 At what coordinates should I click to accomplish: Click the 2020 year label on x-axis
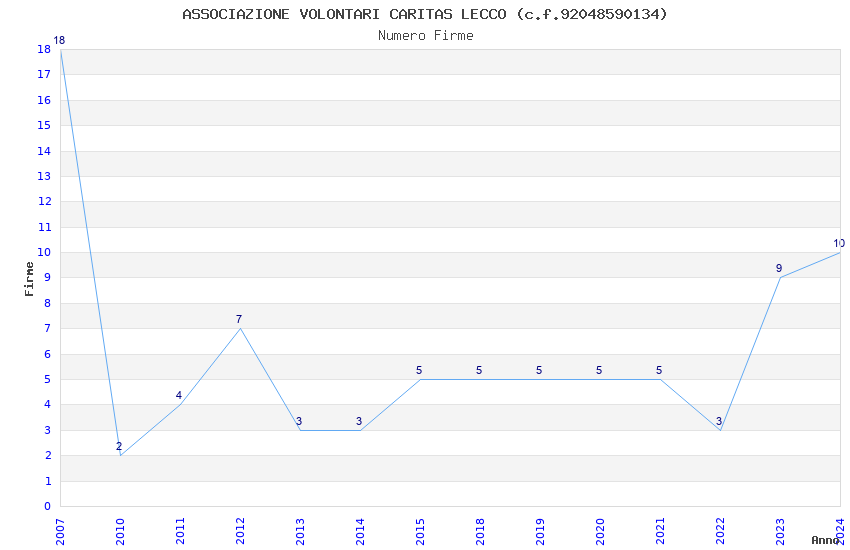coord(600,532)
